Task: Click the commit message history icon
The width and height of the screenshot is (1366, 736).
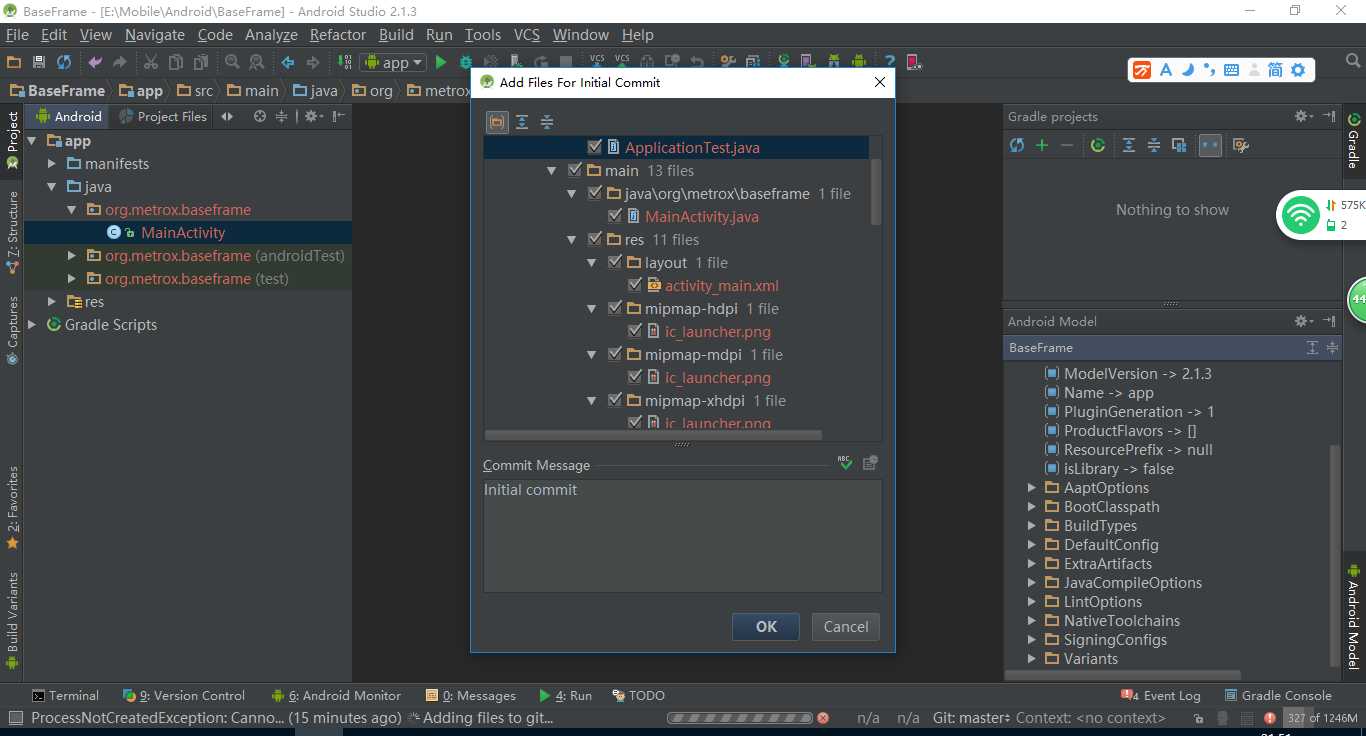Action: pyautogui.click(x=870, y=463)
